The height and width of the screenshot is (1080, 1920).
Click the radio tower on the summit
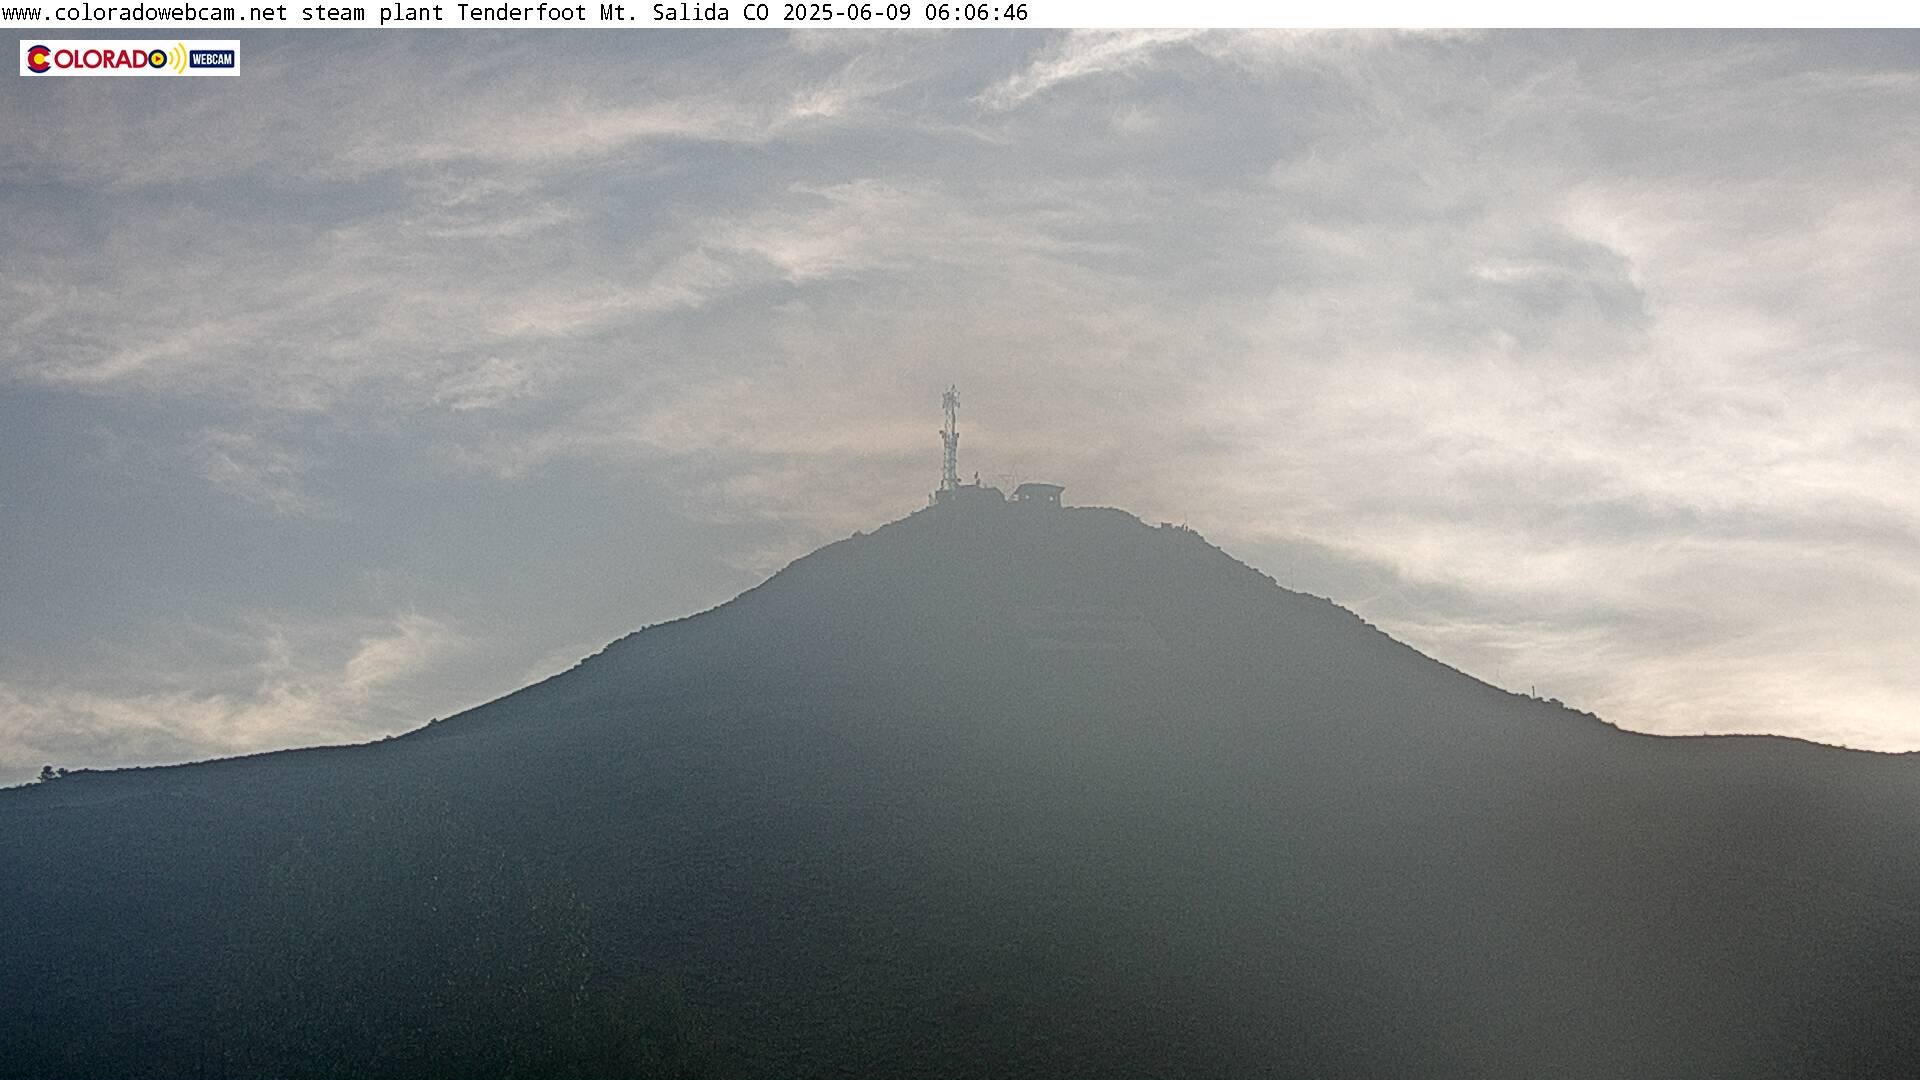[950, 438]
